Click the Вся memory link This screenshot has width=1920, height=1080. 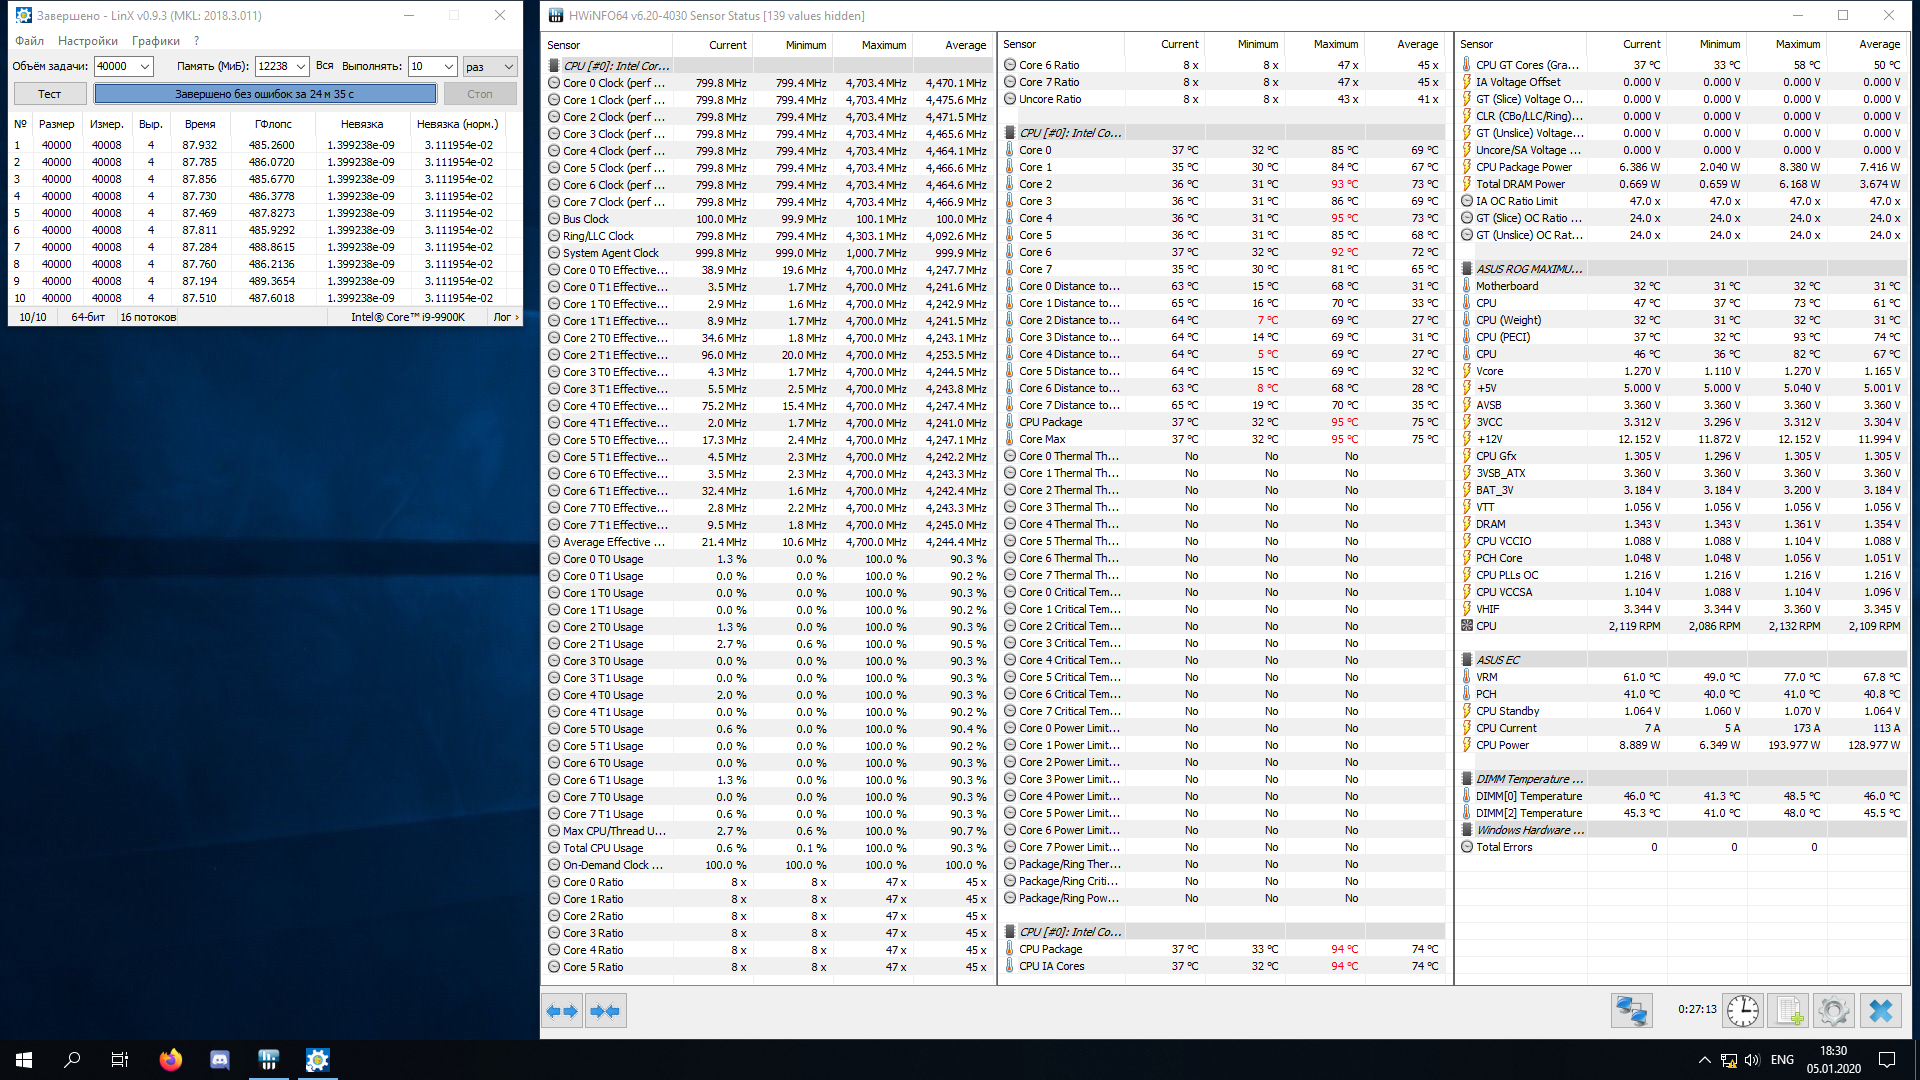[325, 65]
